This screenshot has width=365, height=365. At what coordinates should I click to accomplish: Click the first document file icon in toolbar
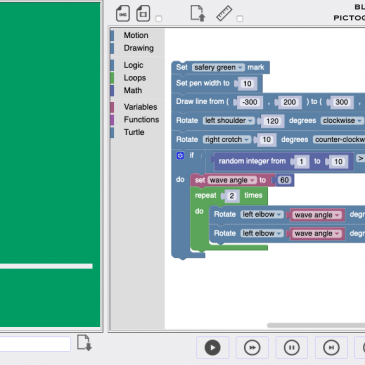pyautogui.click(x=123, y=14)
